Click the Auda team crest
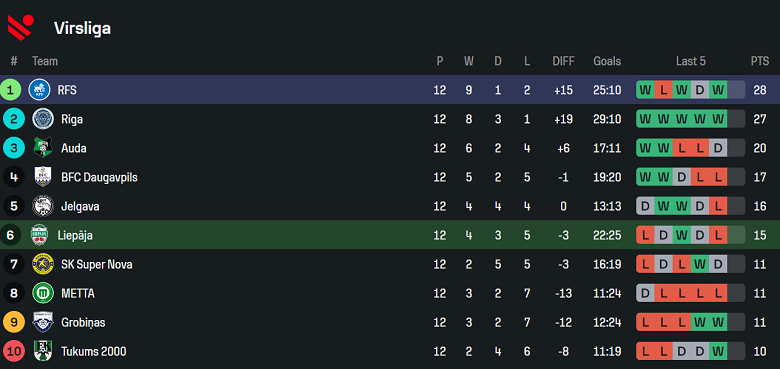The height and width of the screenshot is (369, 780). pos(43,148)
